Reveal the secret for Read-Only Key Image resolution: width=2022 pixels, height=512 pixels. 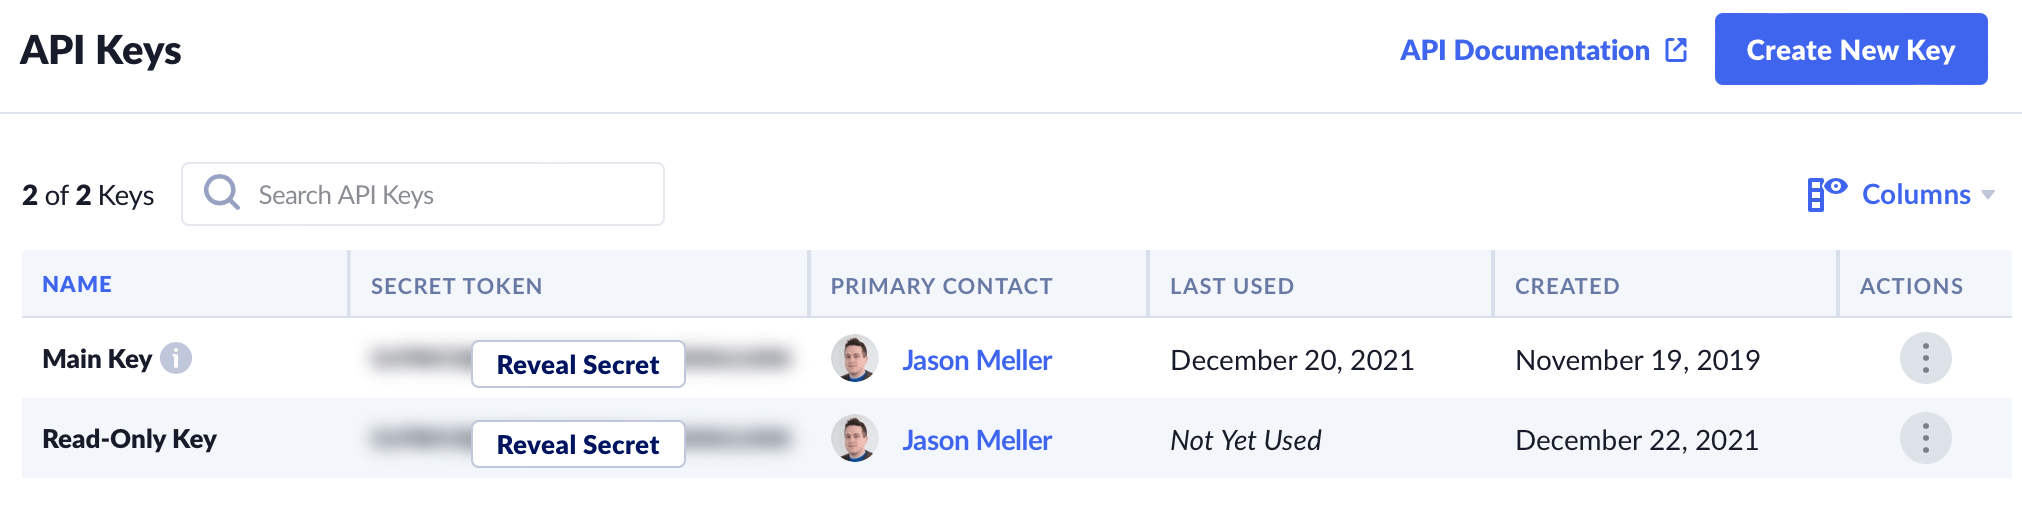click(578, 444)
